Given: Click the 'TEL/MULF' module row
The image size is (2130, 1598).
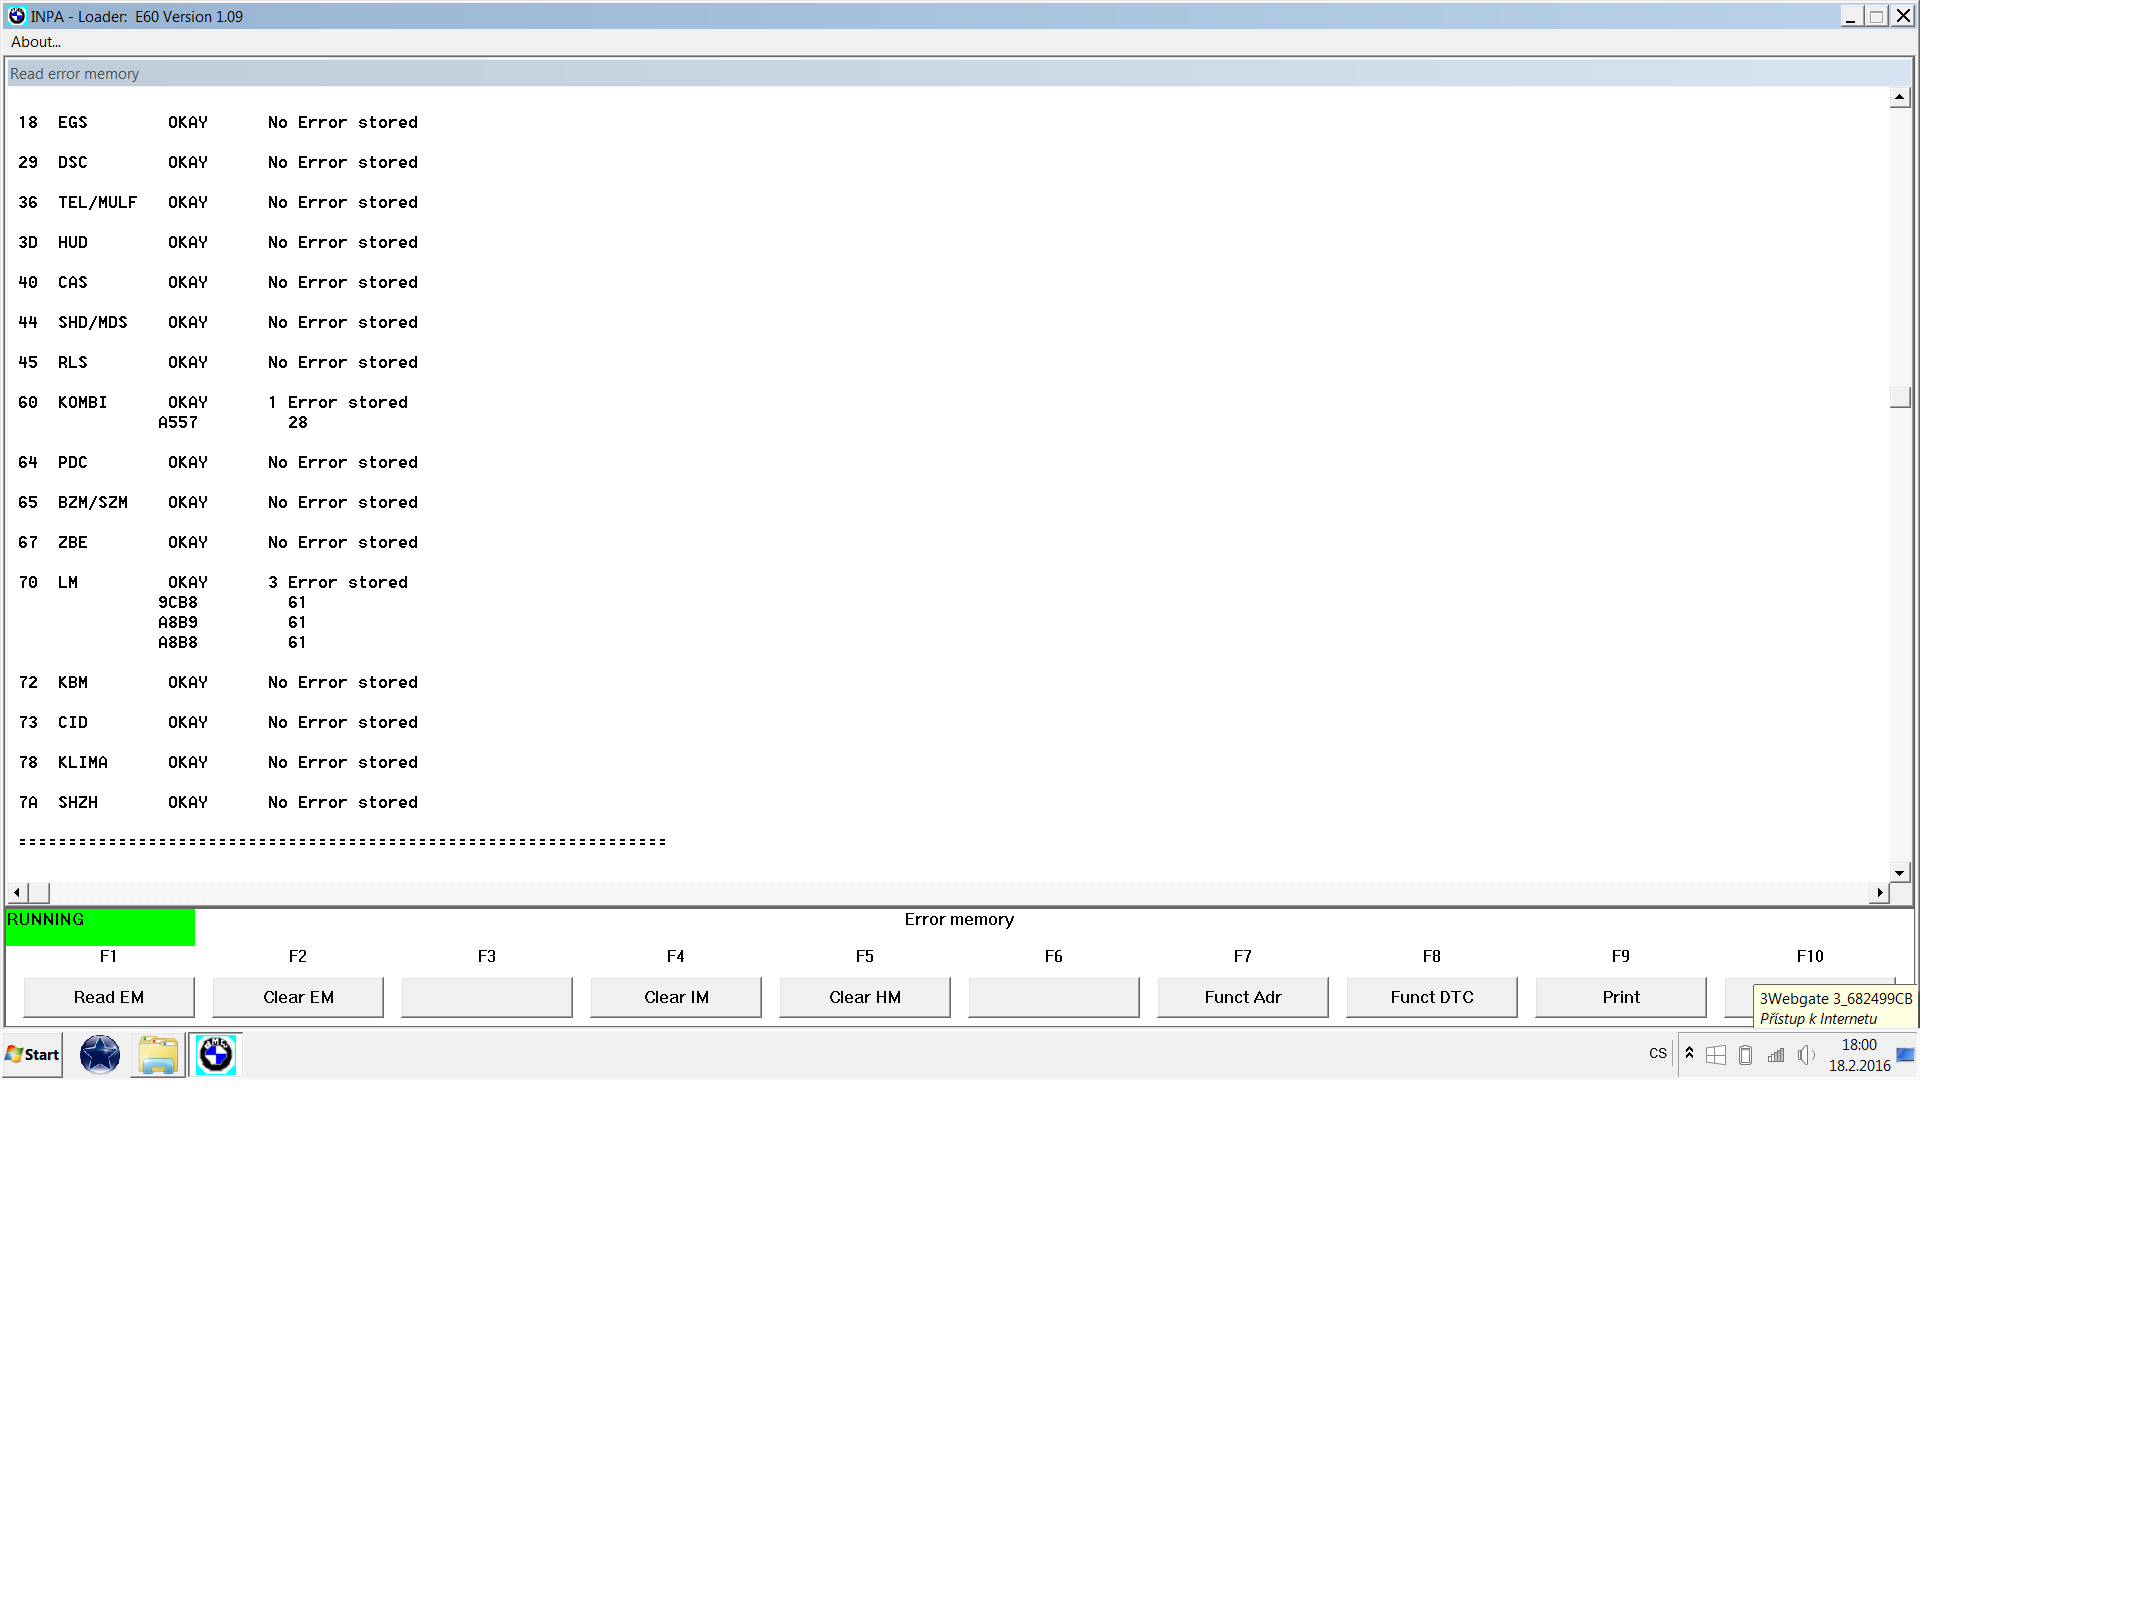Looking at the screenshot, I should pos(218,203).
